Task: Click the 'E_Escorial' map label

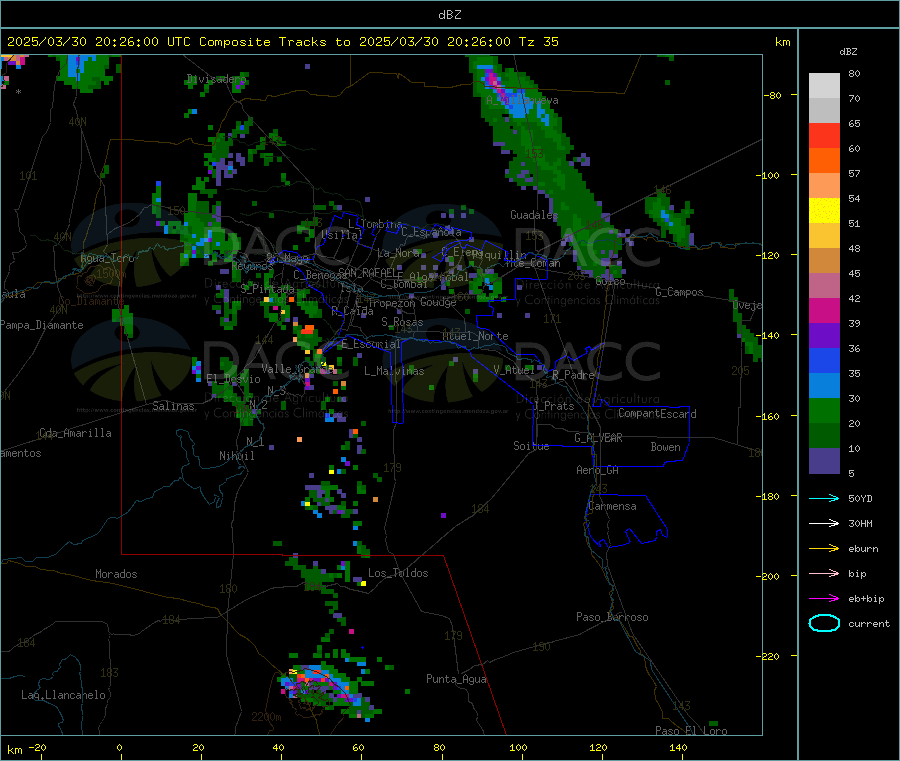Action: [x=370, y=344]
